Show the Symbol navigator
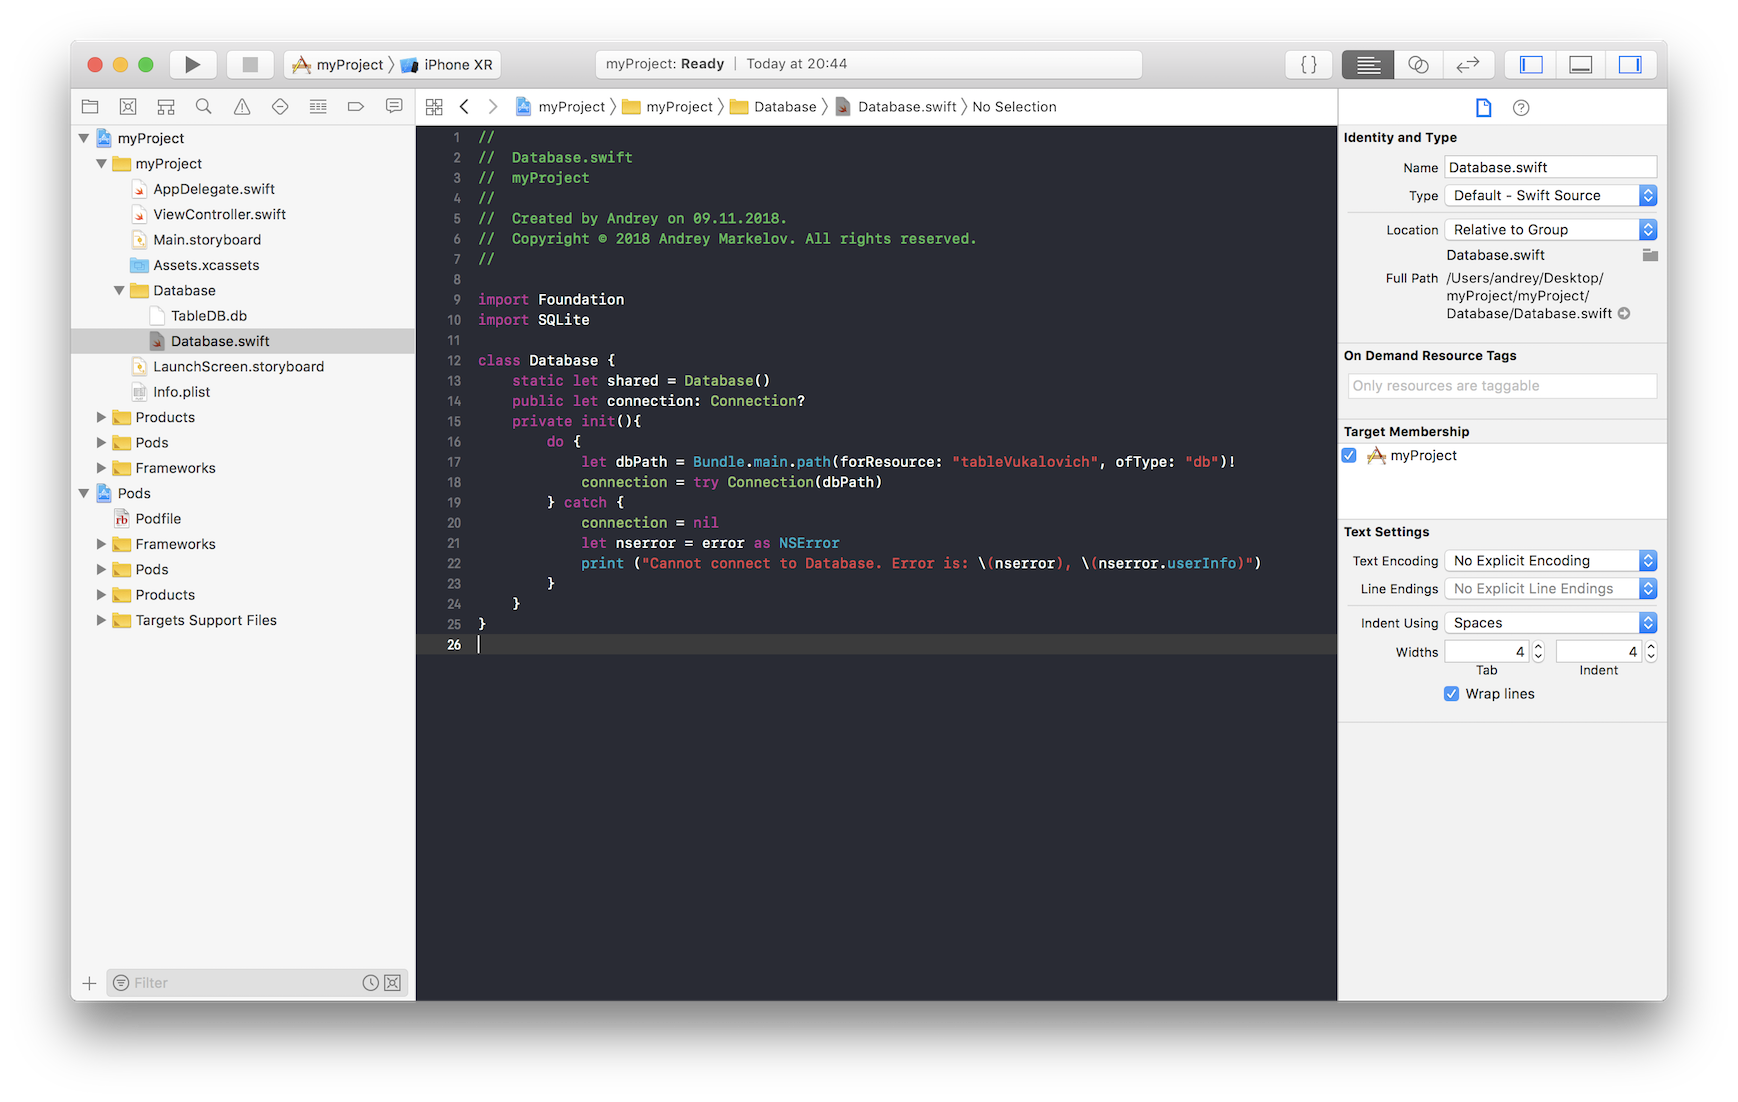 click(x=166, y=107)
